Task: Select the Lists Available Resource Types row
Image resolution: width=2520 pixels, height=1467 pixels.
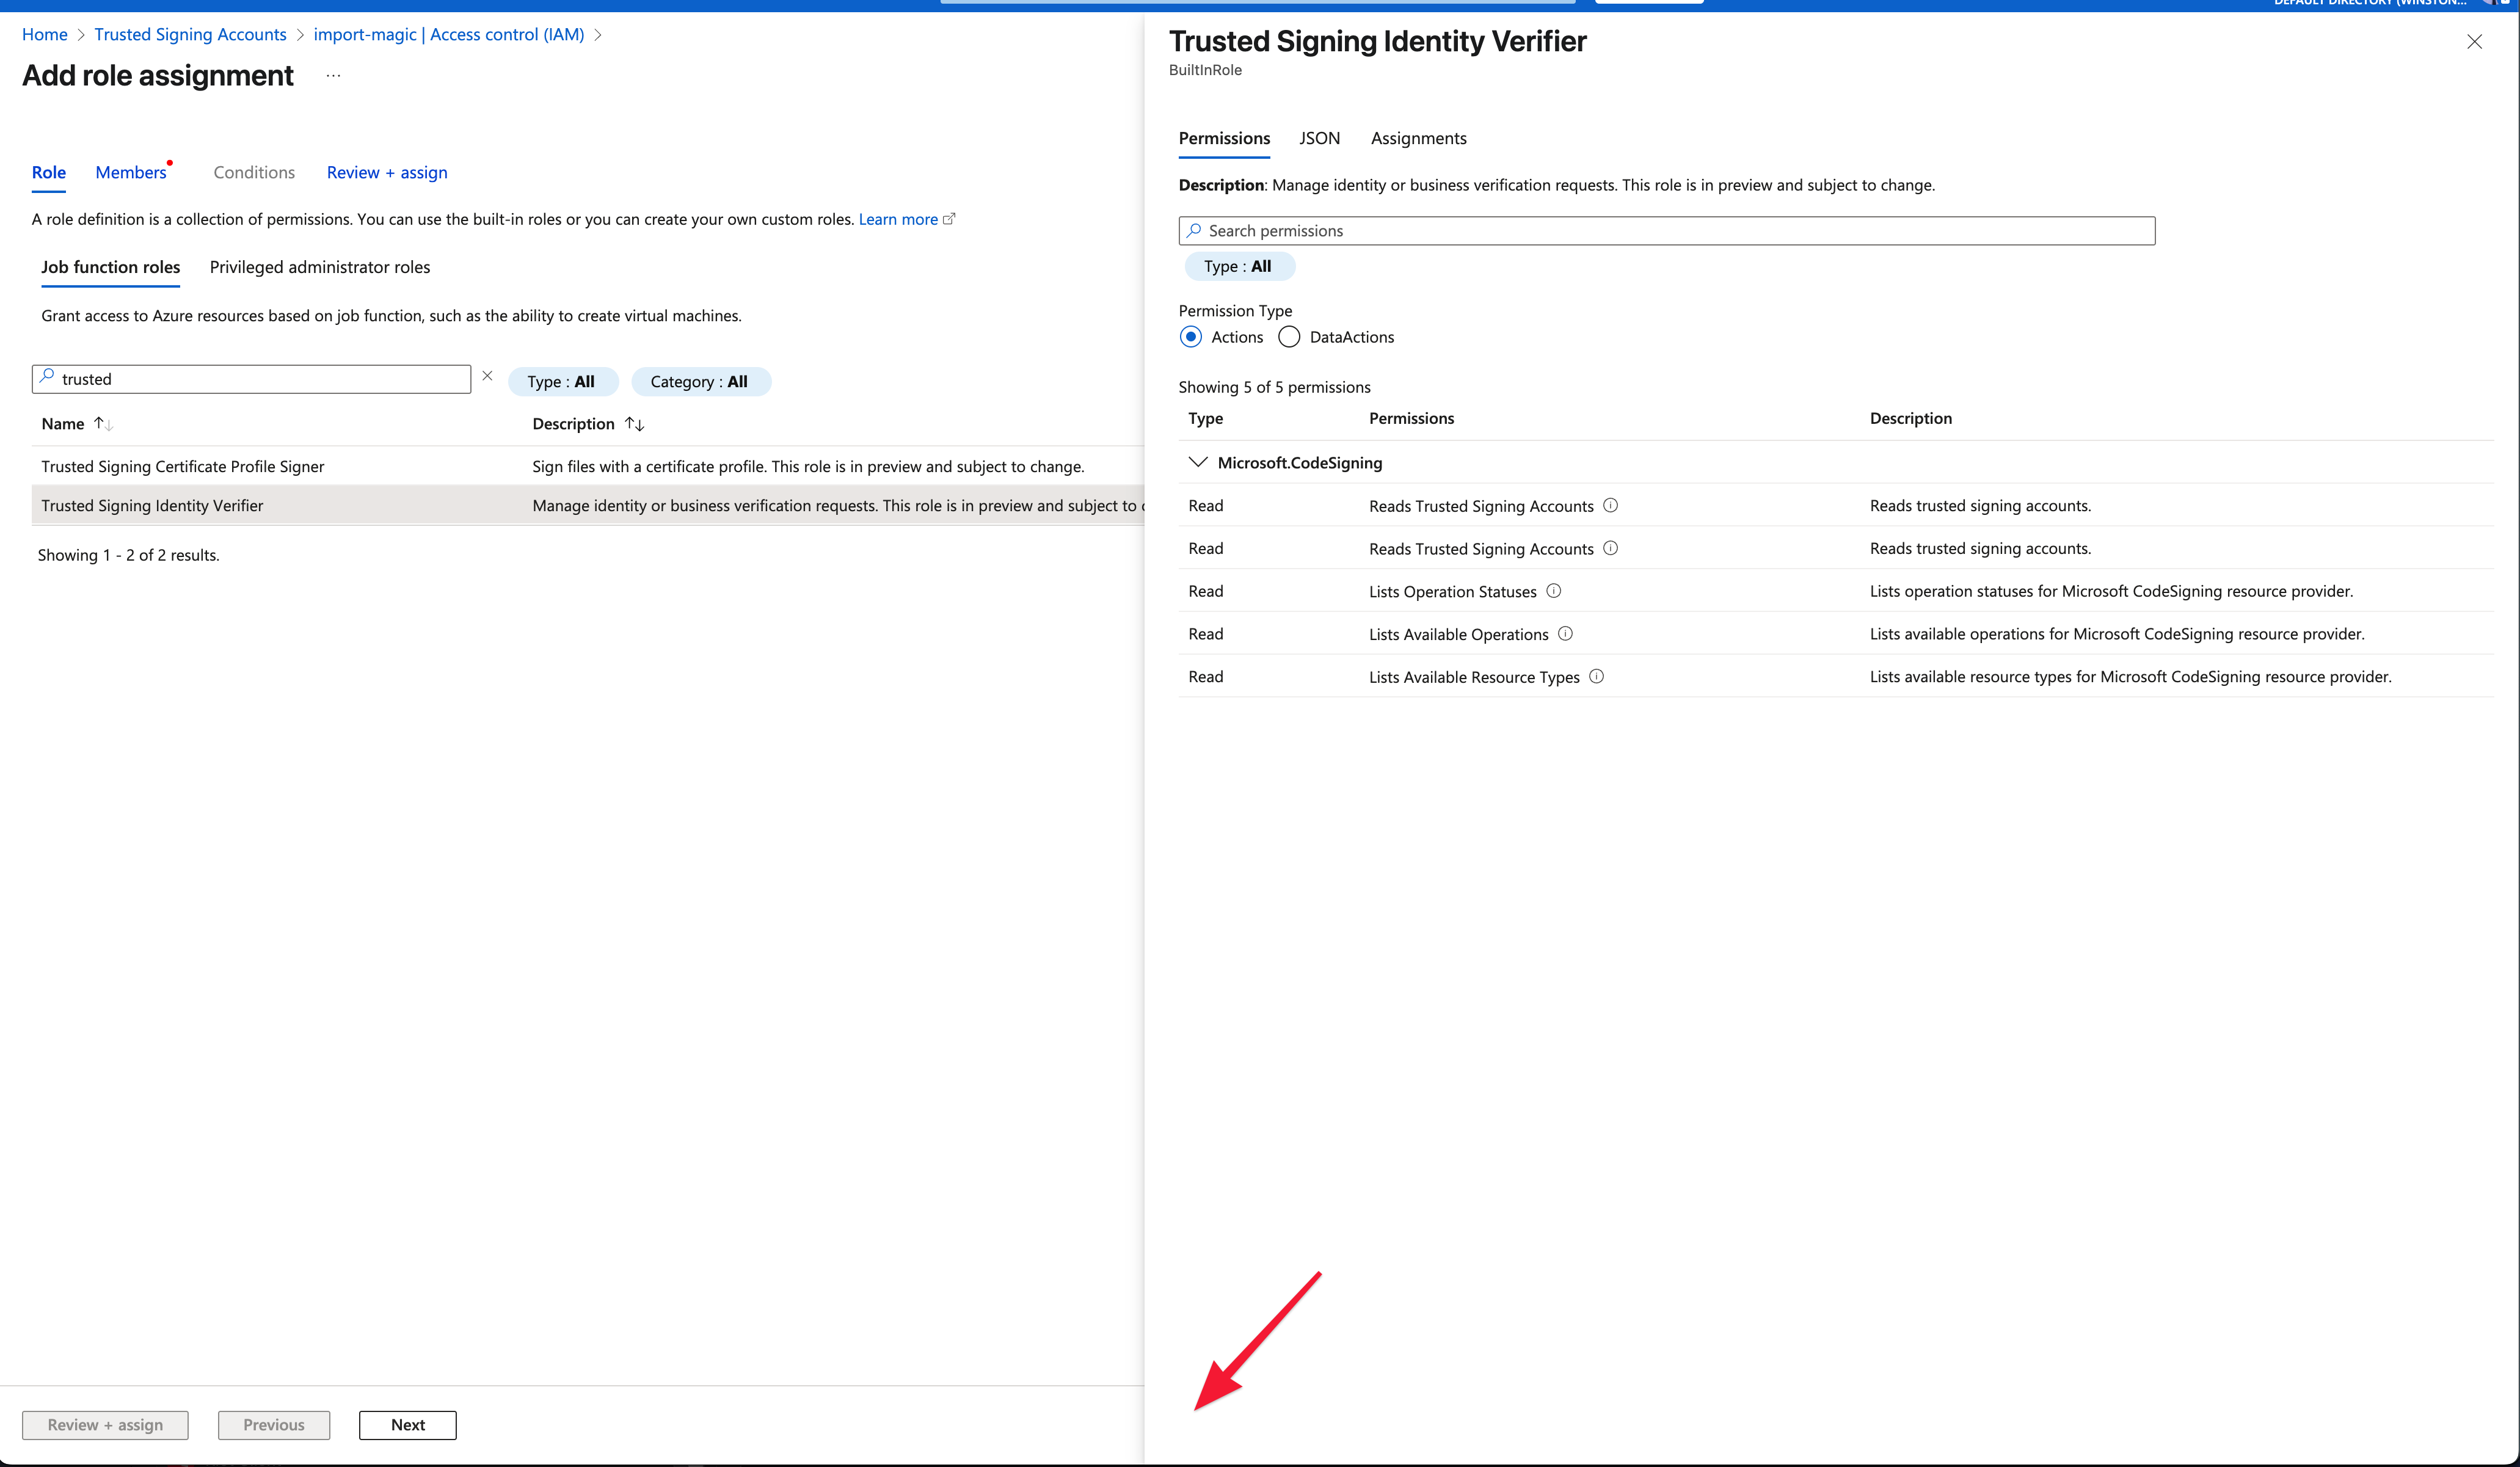Action: [x=1835, y=676]
